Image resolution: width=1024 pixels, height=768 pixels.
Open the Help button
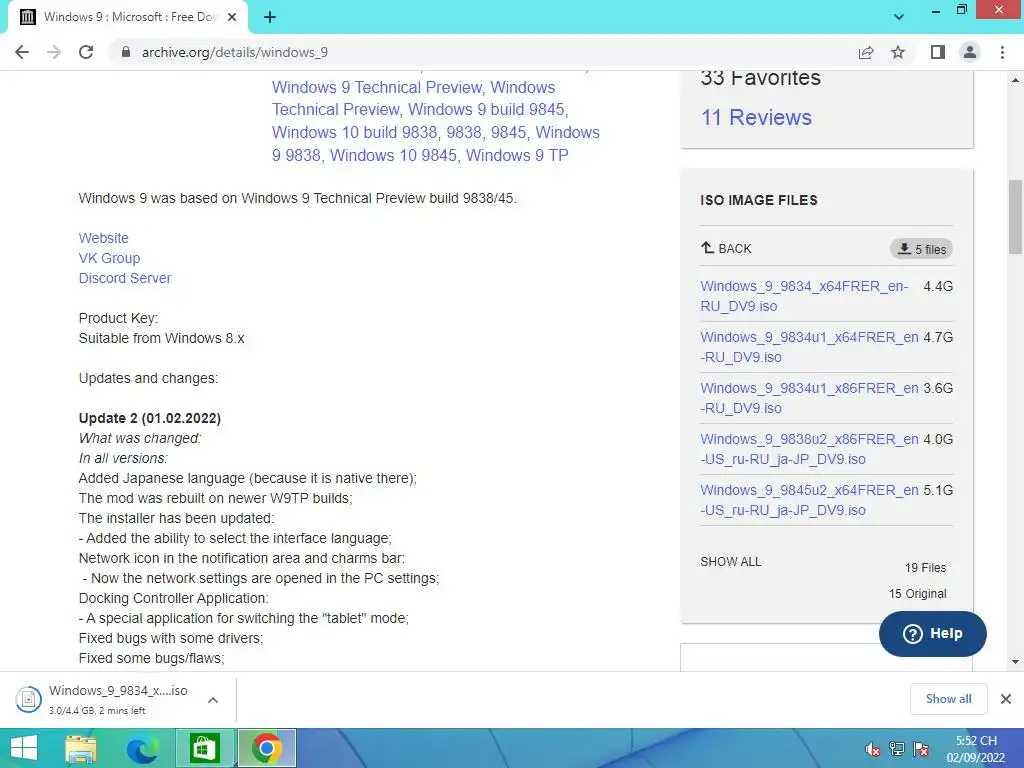tap(933, 633)
